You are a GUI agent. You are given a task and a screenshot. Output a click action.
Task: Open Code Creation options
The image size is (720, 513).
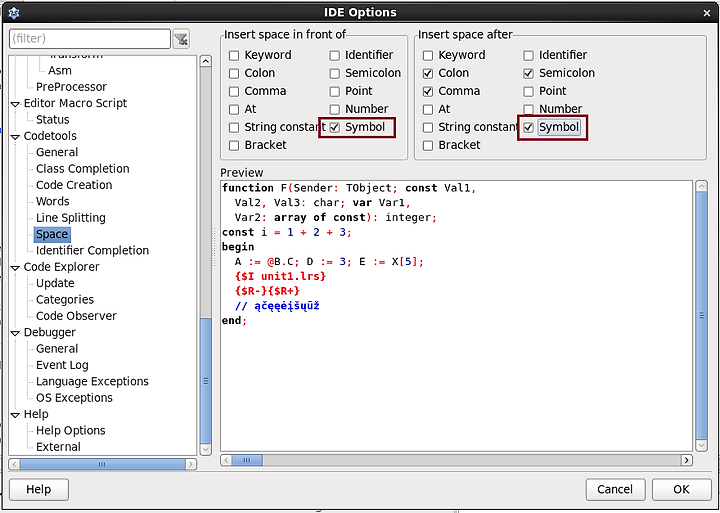tap(74, 185)
